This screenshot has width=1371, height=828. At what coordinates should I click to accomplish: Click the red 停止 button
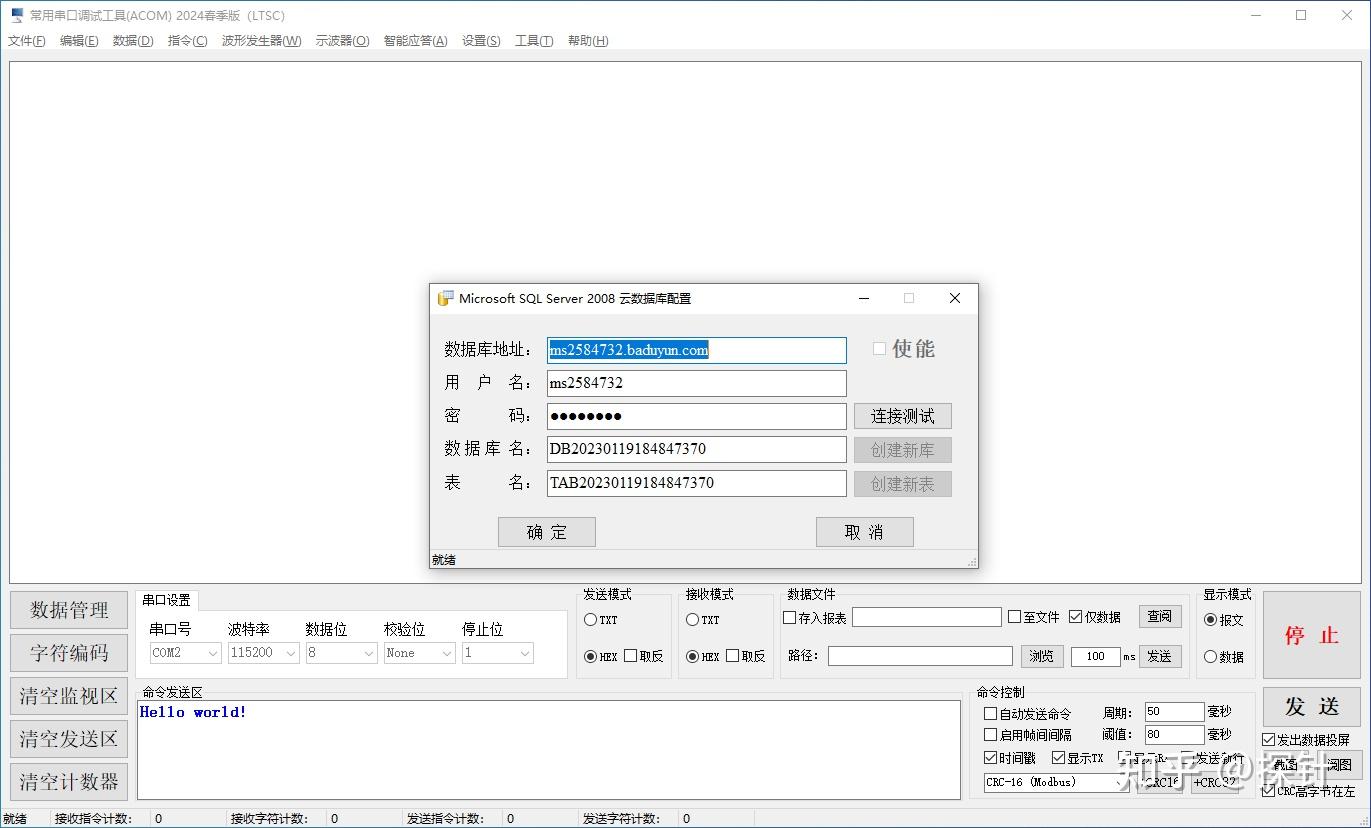[1312, 635]
